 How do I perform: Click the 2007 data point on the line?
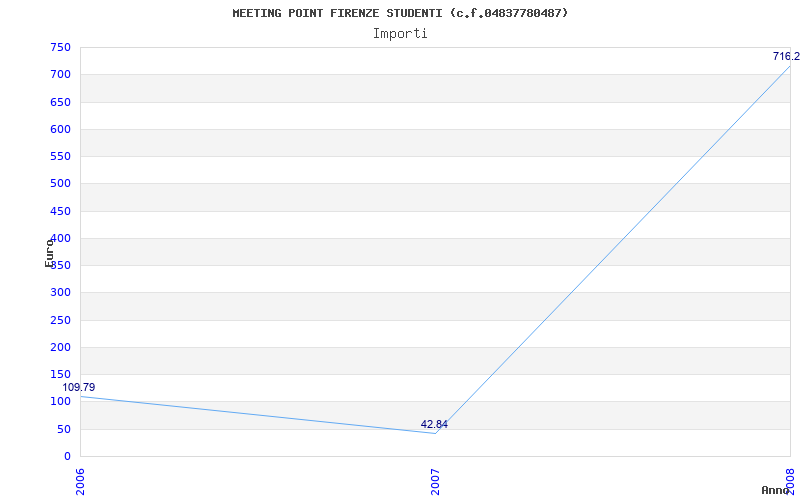[x=435, y=433]
